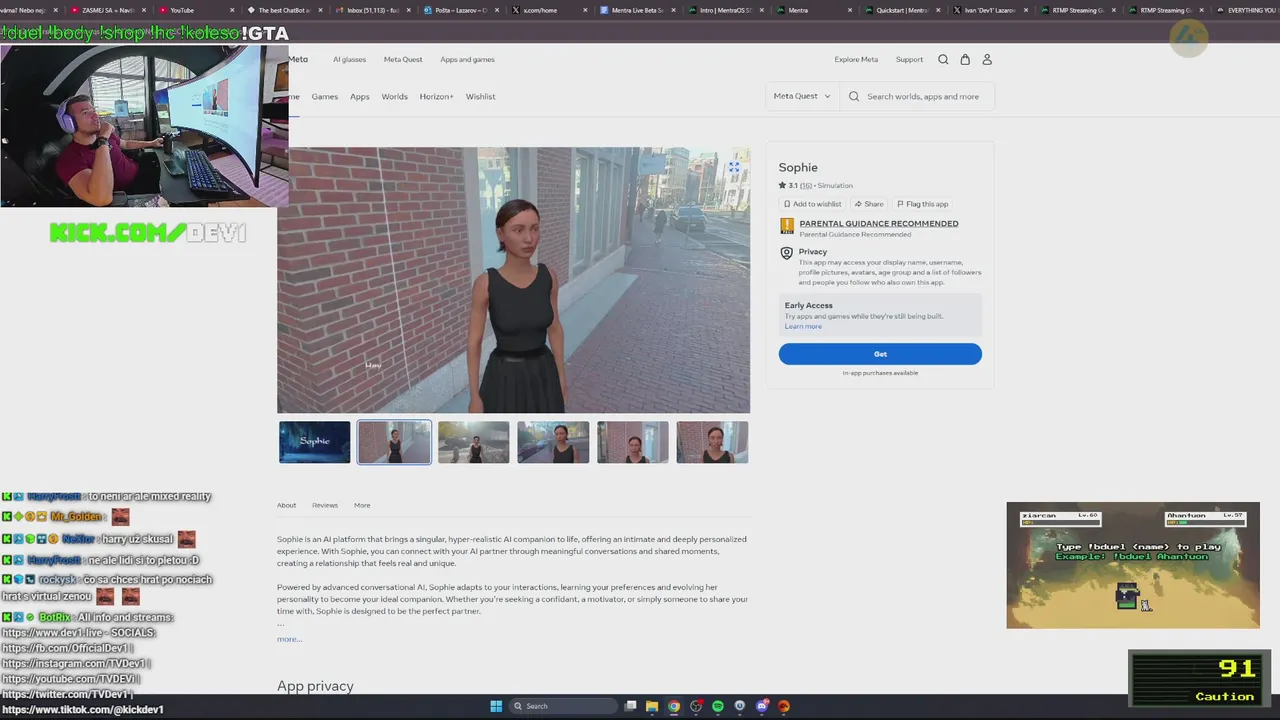
Task: Click the Explore Meta link
Action: [x=856, y=59]
